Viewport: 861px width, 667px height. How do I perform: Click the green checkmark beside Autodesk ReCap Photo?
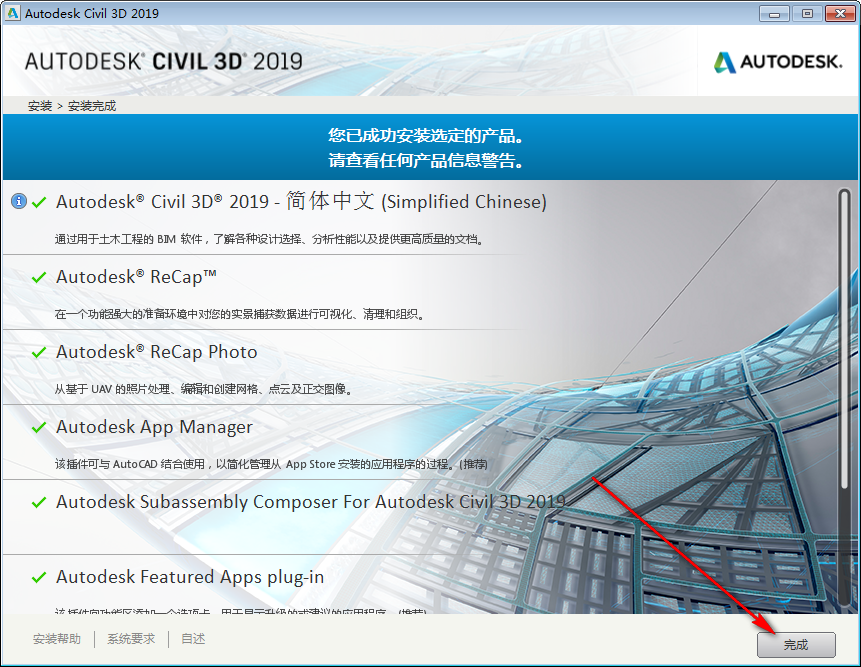39,352
